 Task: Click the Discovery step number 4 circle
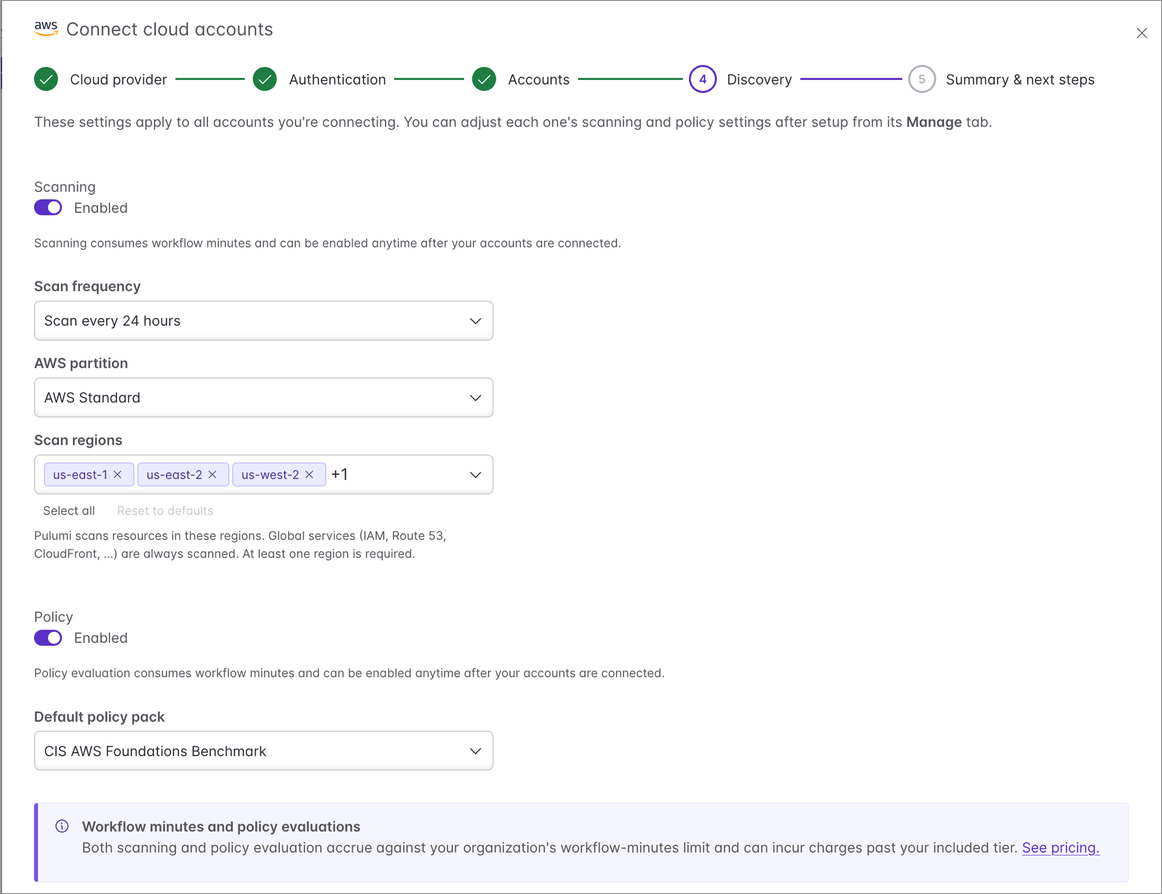click(703, 79)
